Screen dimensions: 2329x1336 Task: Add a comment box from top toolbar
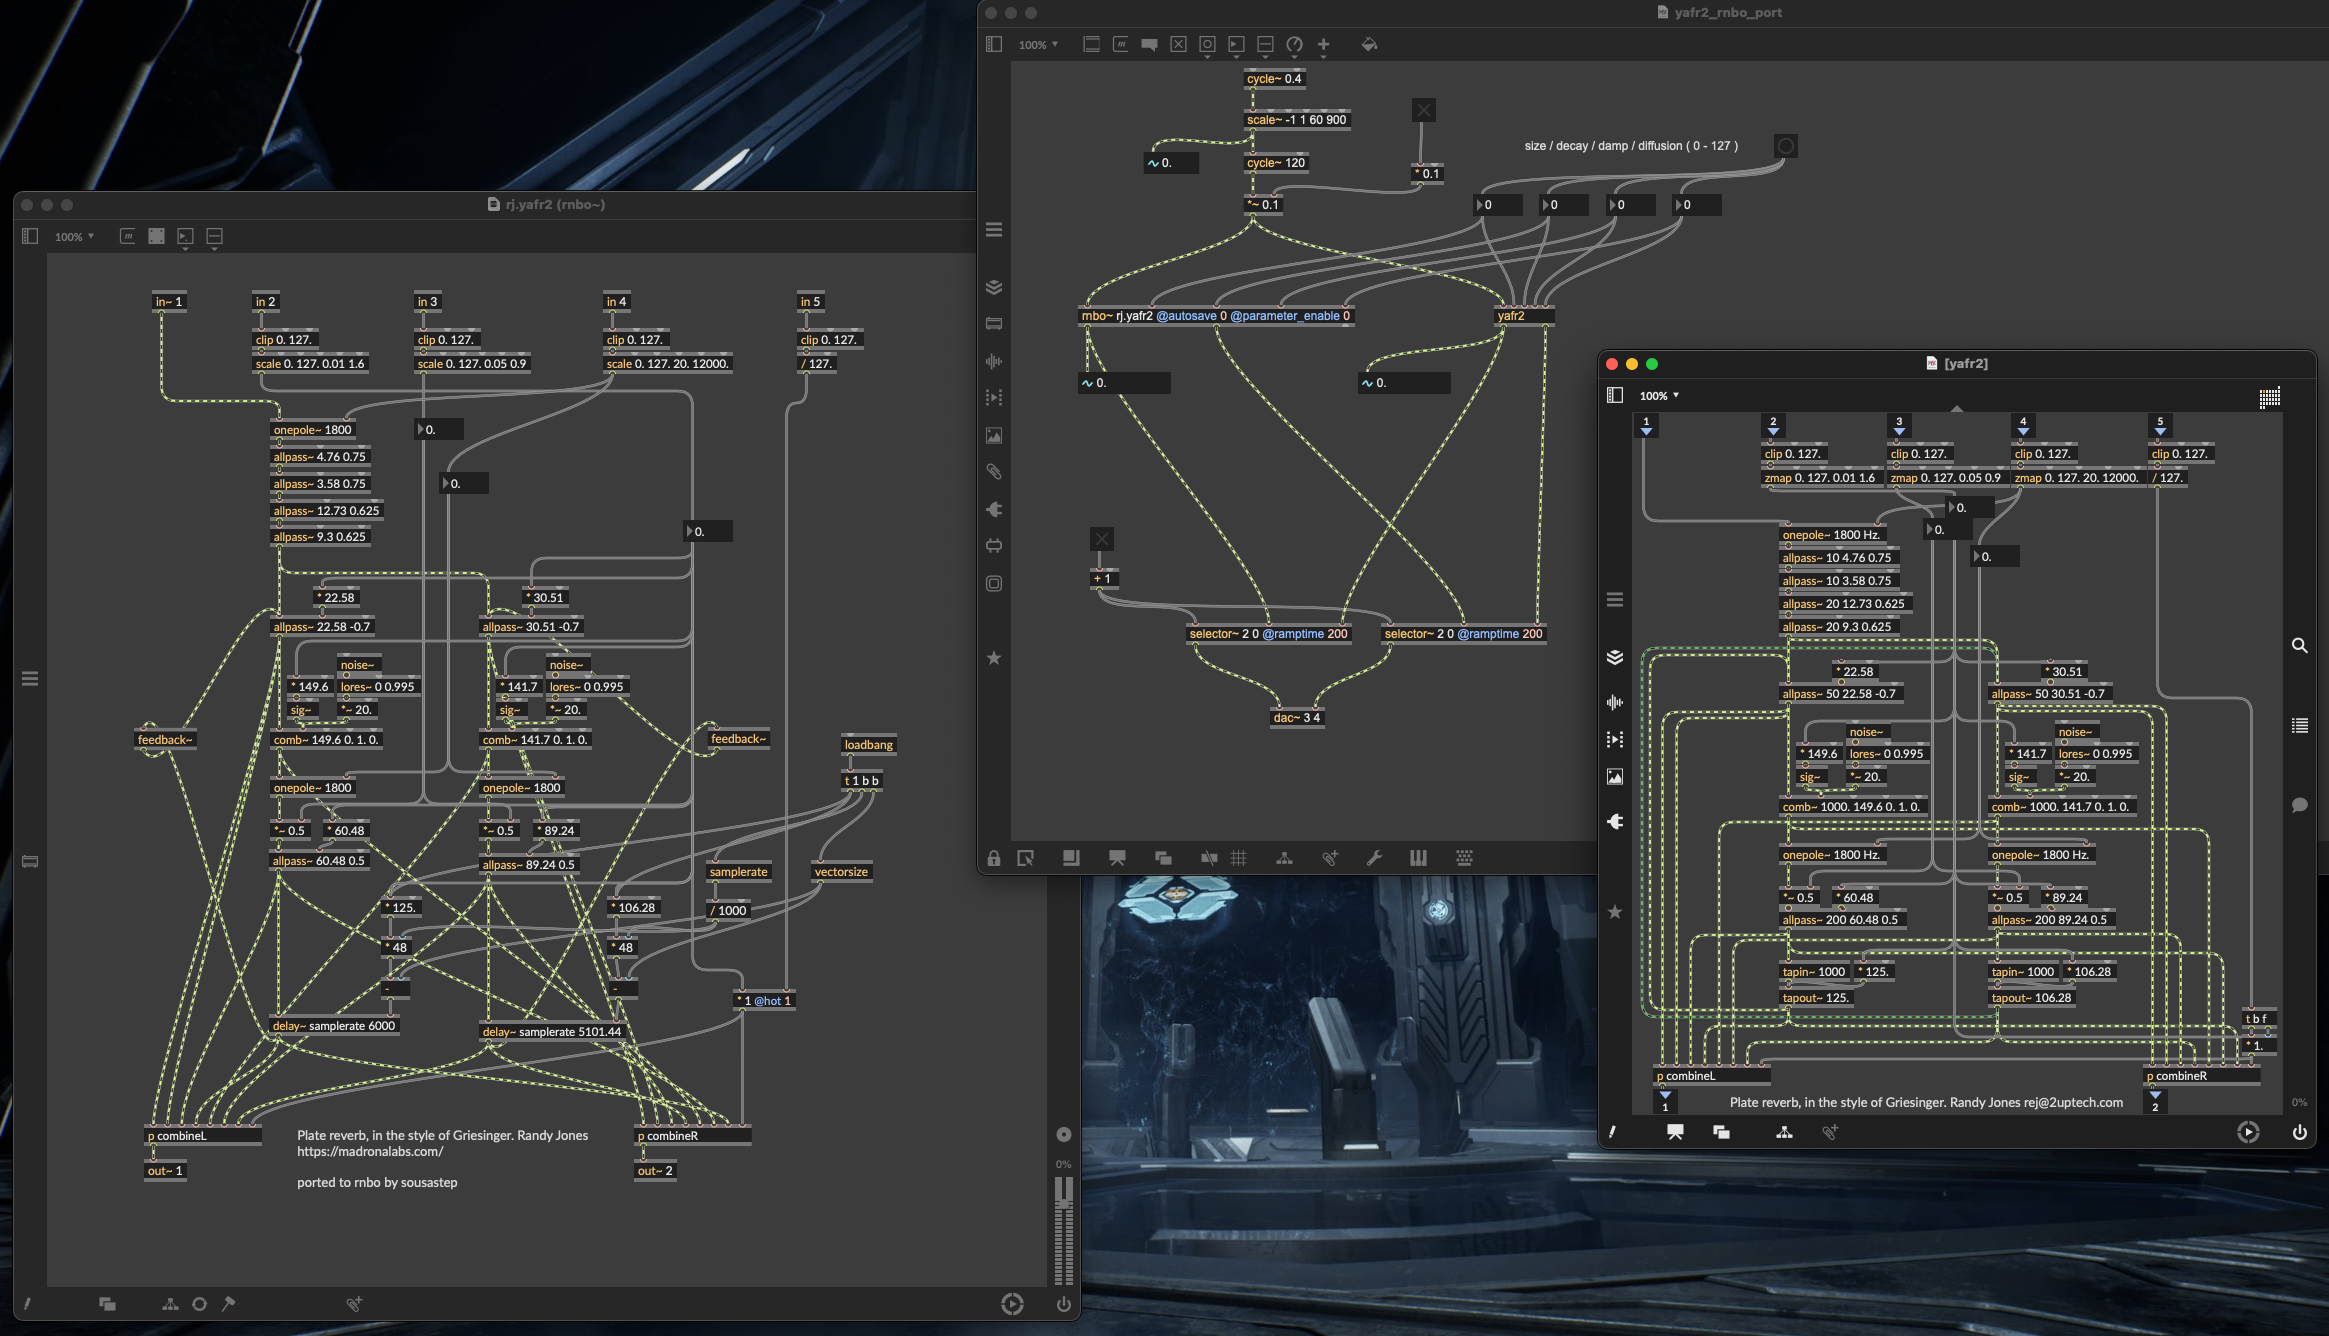tap(1149, 44)
